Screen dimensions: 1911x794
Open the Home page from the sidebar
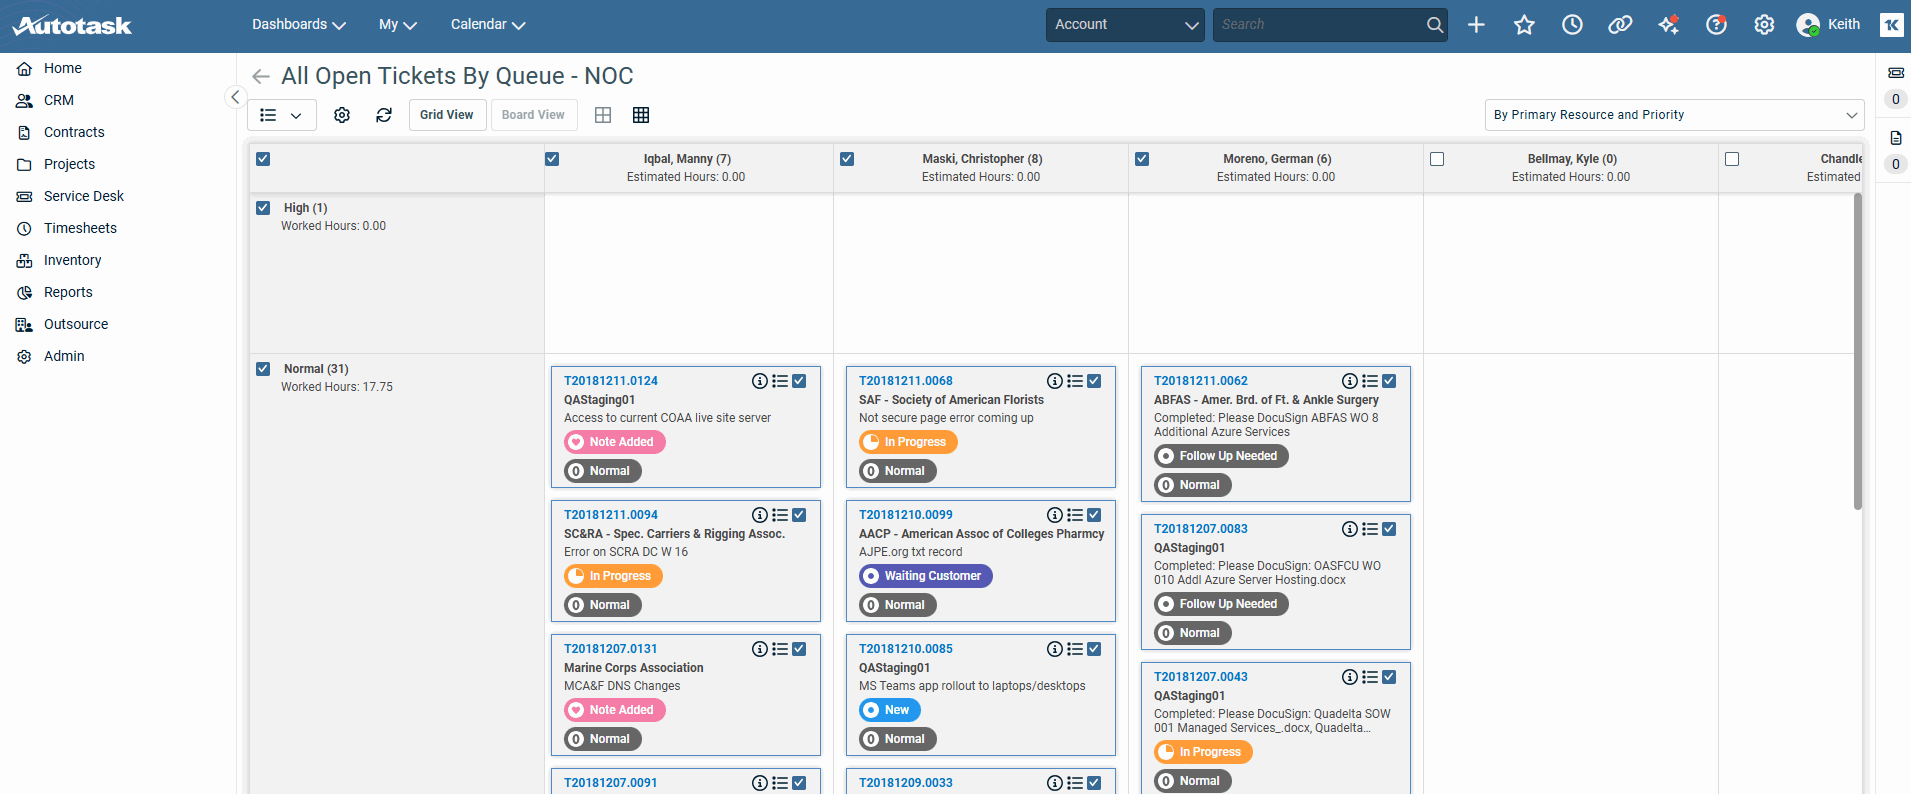pos(63,68)
